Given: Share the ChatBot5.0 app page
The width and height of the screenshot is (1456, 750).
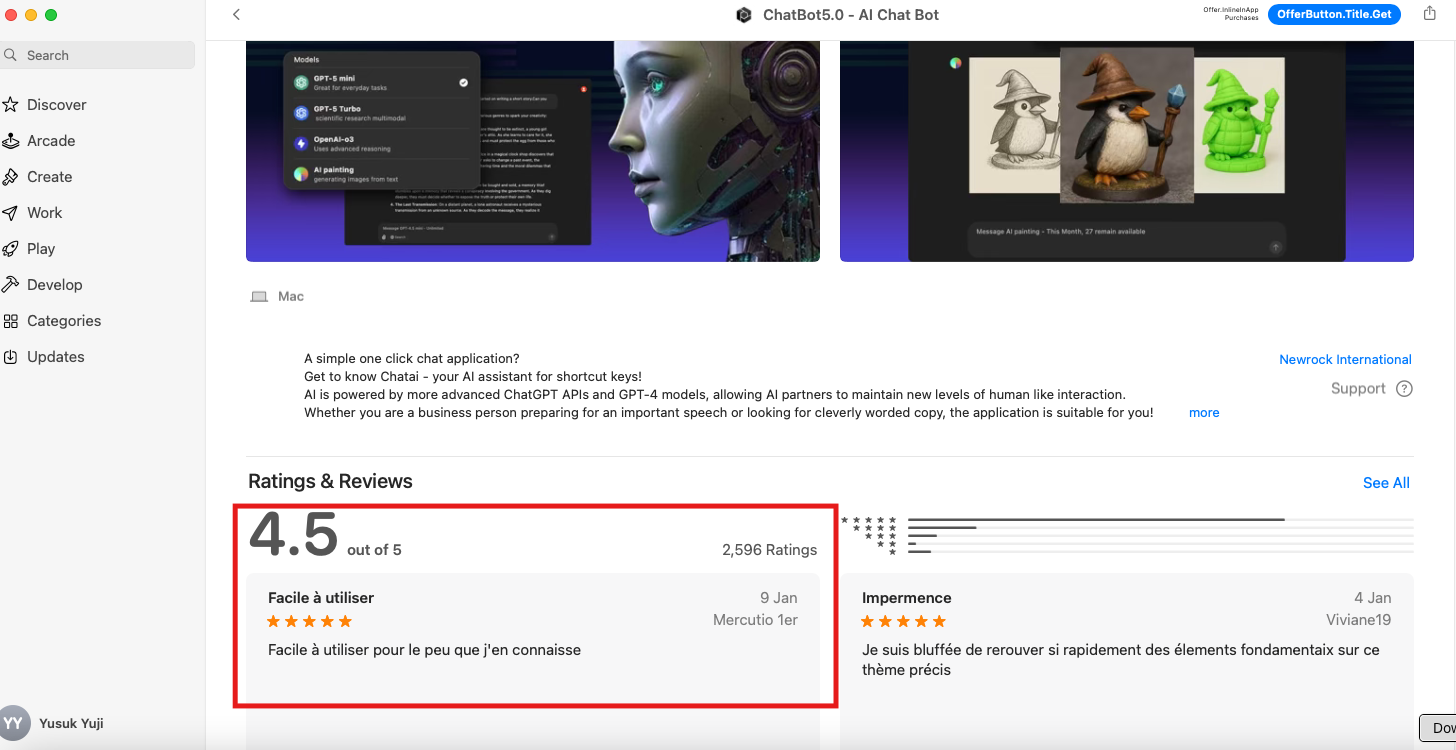Looking at the screenshot, I should coord(1429,15).
